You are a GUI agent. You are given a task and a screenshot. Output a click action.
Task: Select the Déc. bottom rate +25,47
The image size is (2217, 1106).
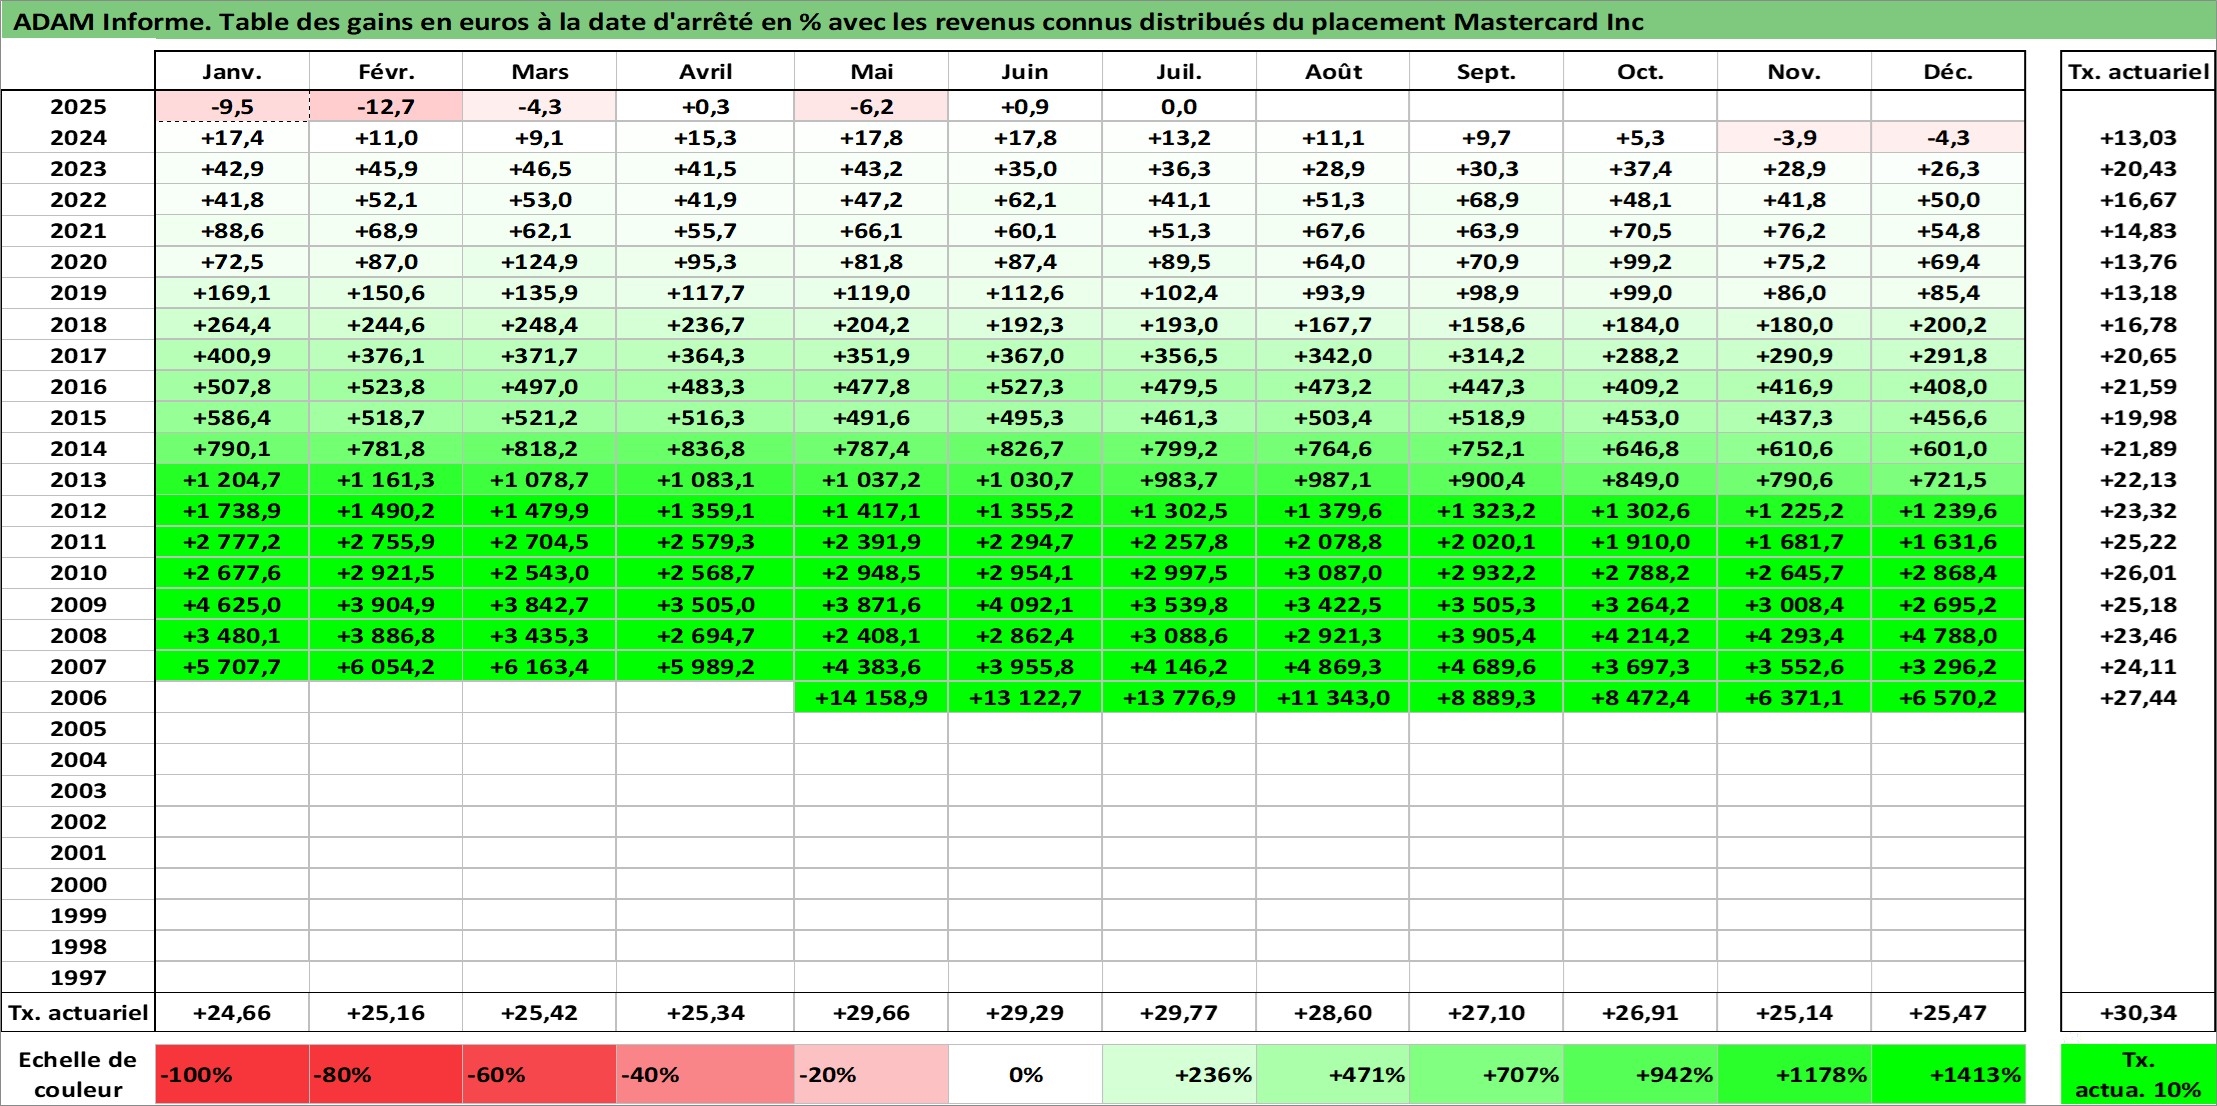pos(1948,1013)
